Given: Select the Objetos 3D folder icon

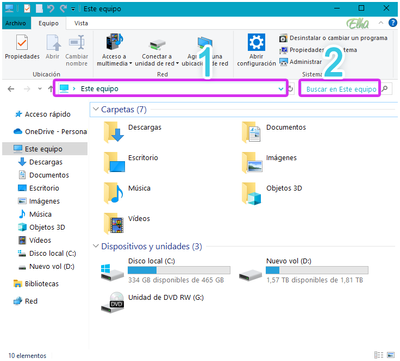Looking at the screenshot, I should click(x=252, y=193).
